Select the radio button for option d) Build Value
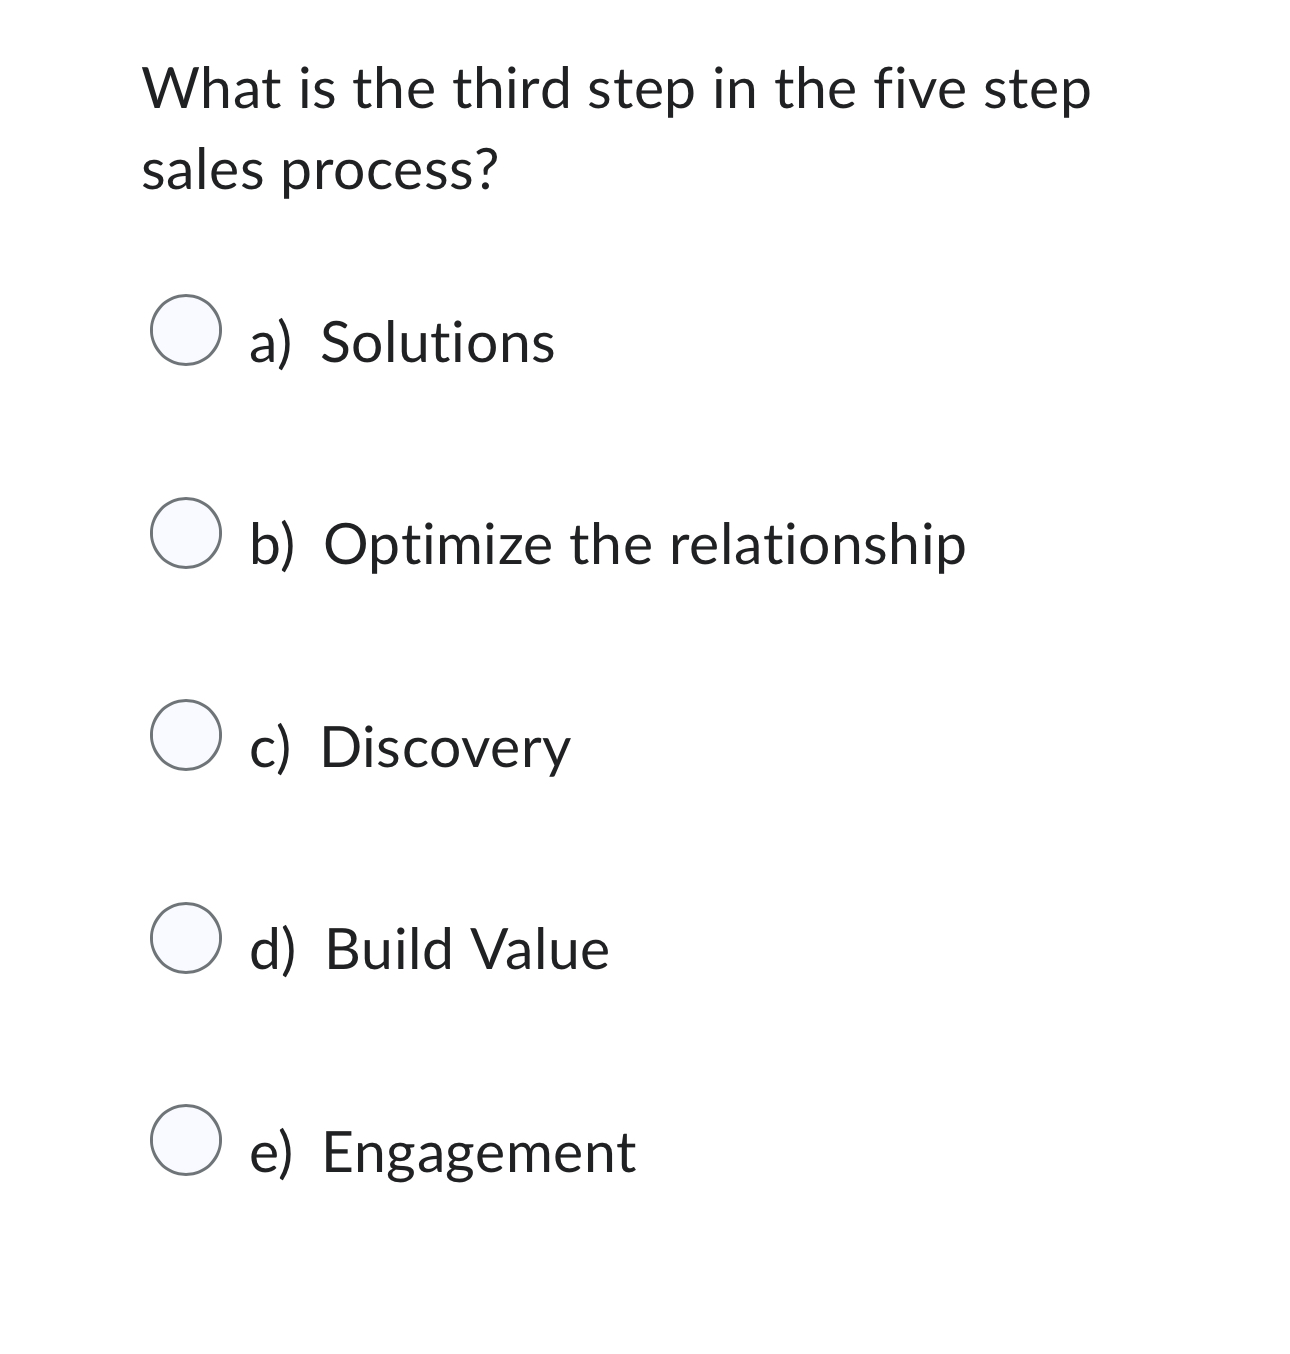Screen dimensions: 1290x1354 (186, 940)
